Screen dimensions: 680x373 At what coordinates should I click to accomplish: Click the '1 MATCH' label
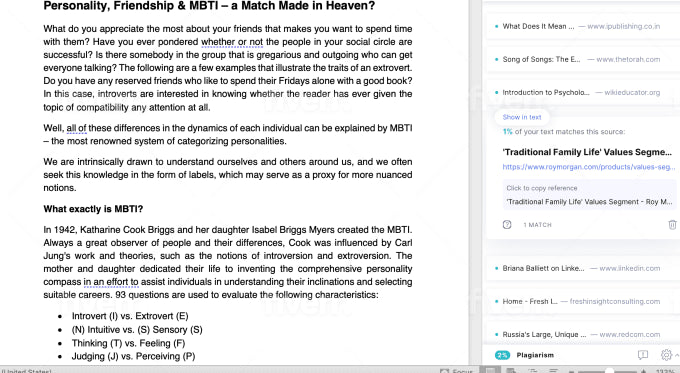(537, 225)
